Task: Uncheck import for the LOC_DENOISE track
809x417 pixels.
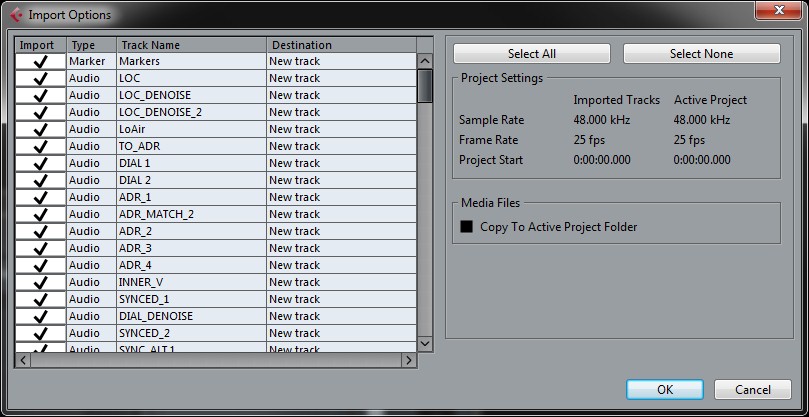Action: (40, 95)
